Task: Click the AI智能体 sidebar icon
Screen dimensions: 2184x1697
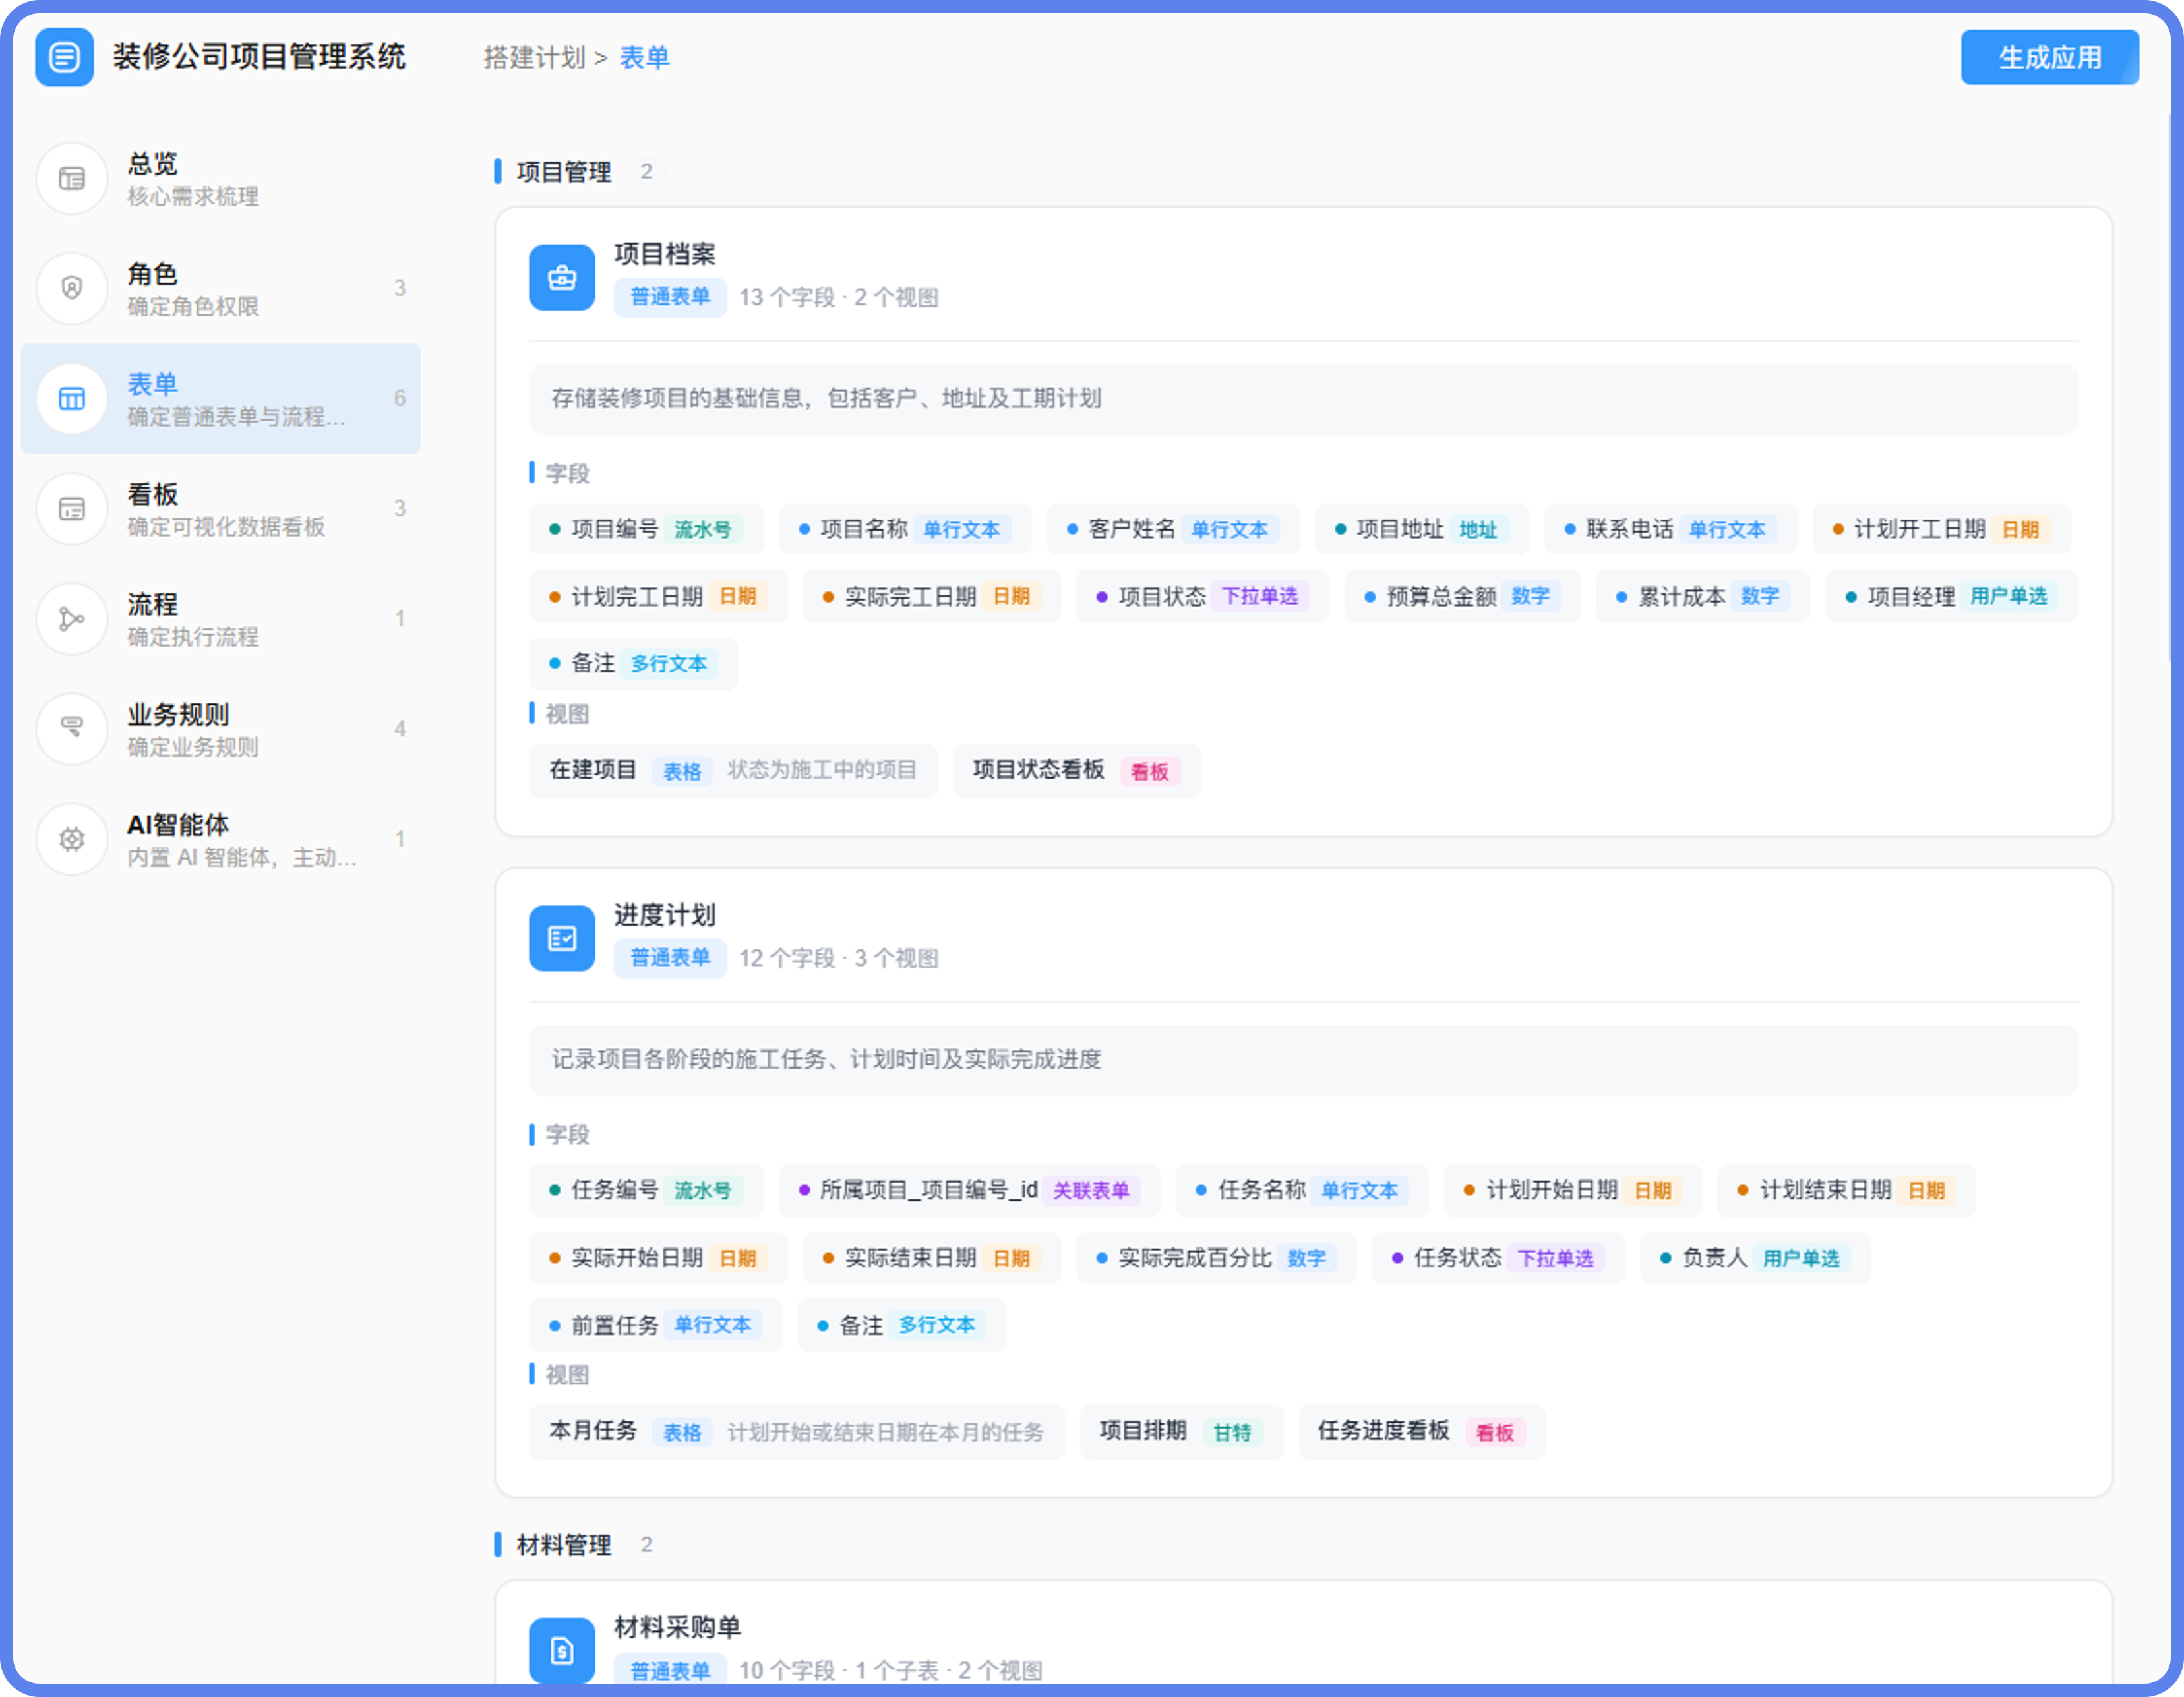Action: tap(71, 839)
